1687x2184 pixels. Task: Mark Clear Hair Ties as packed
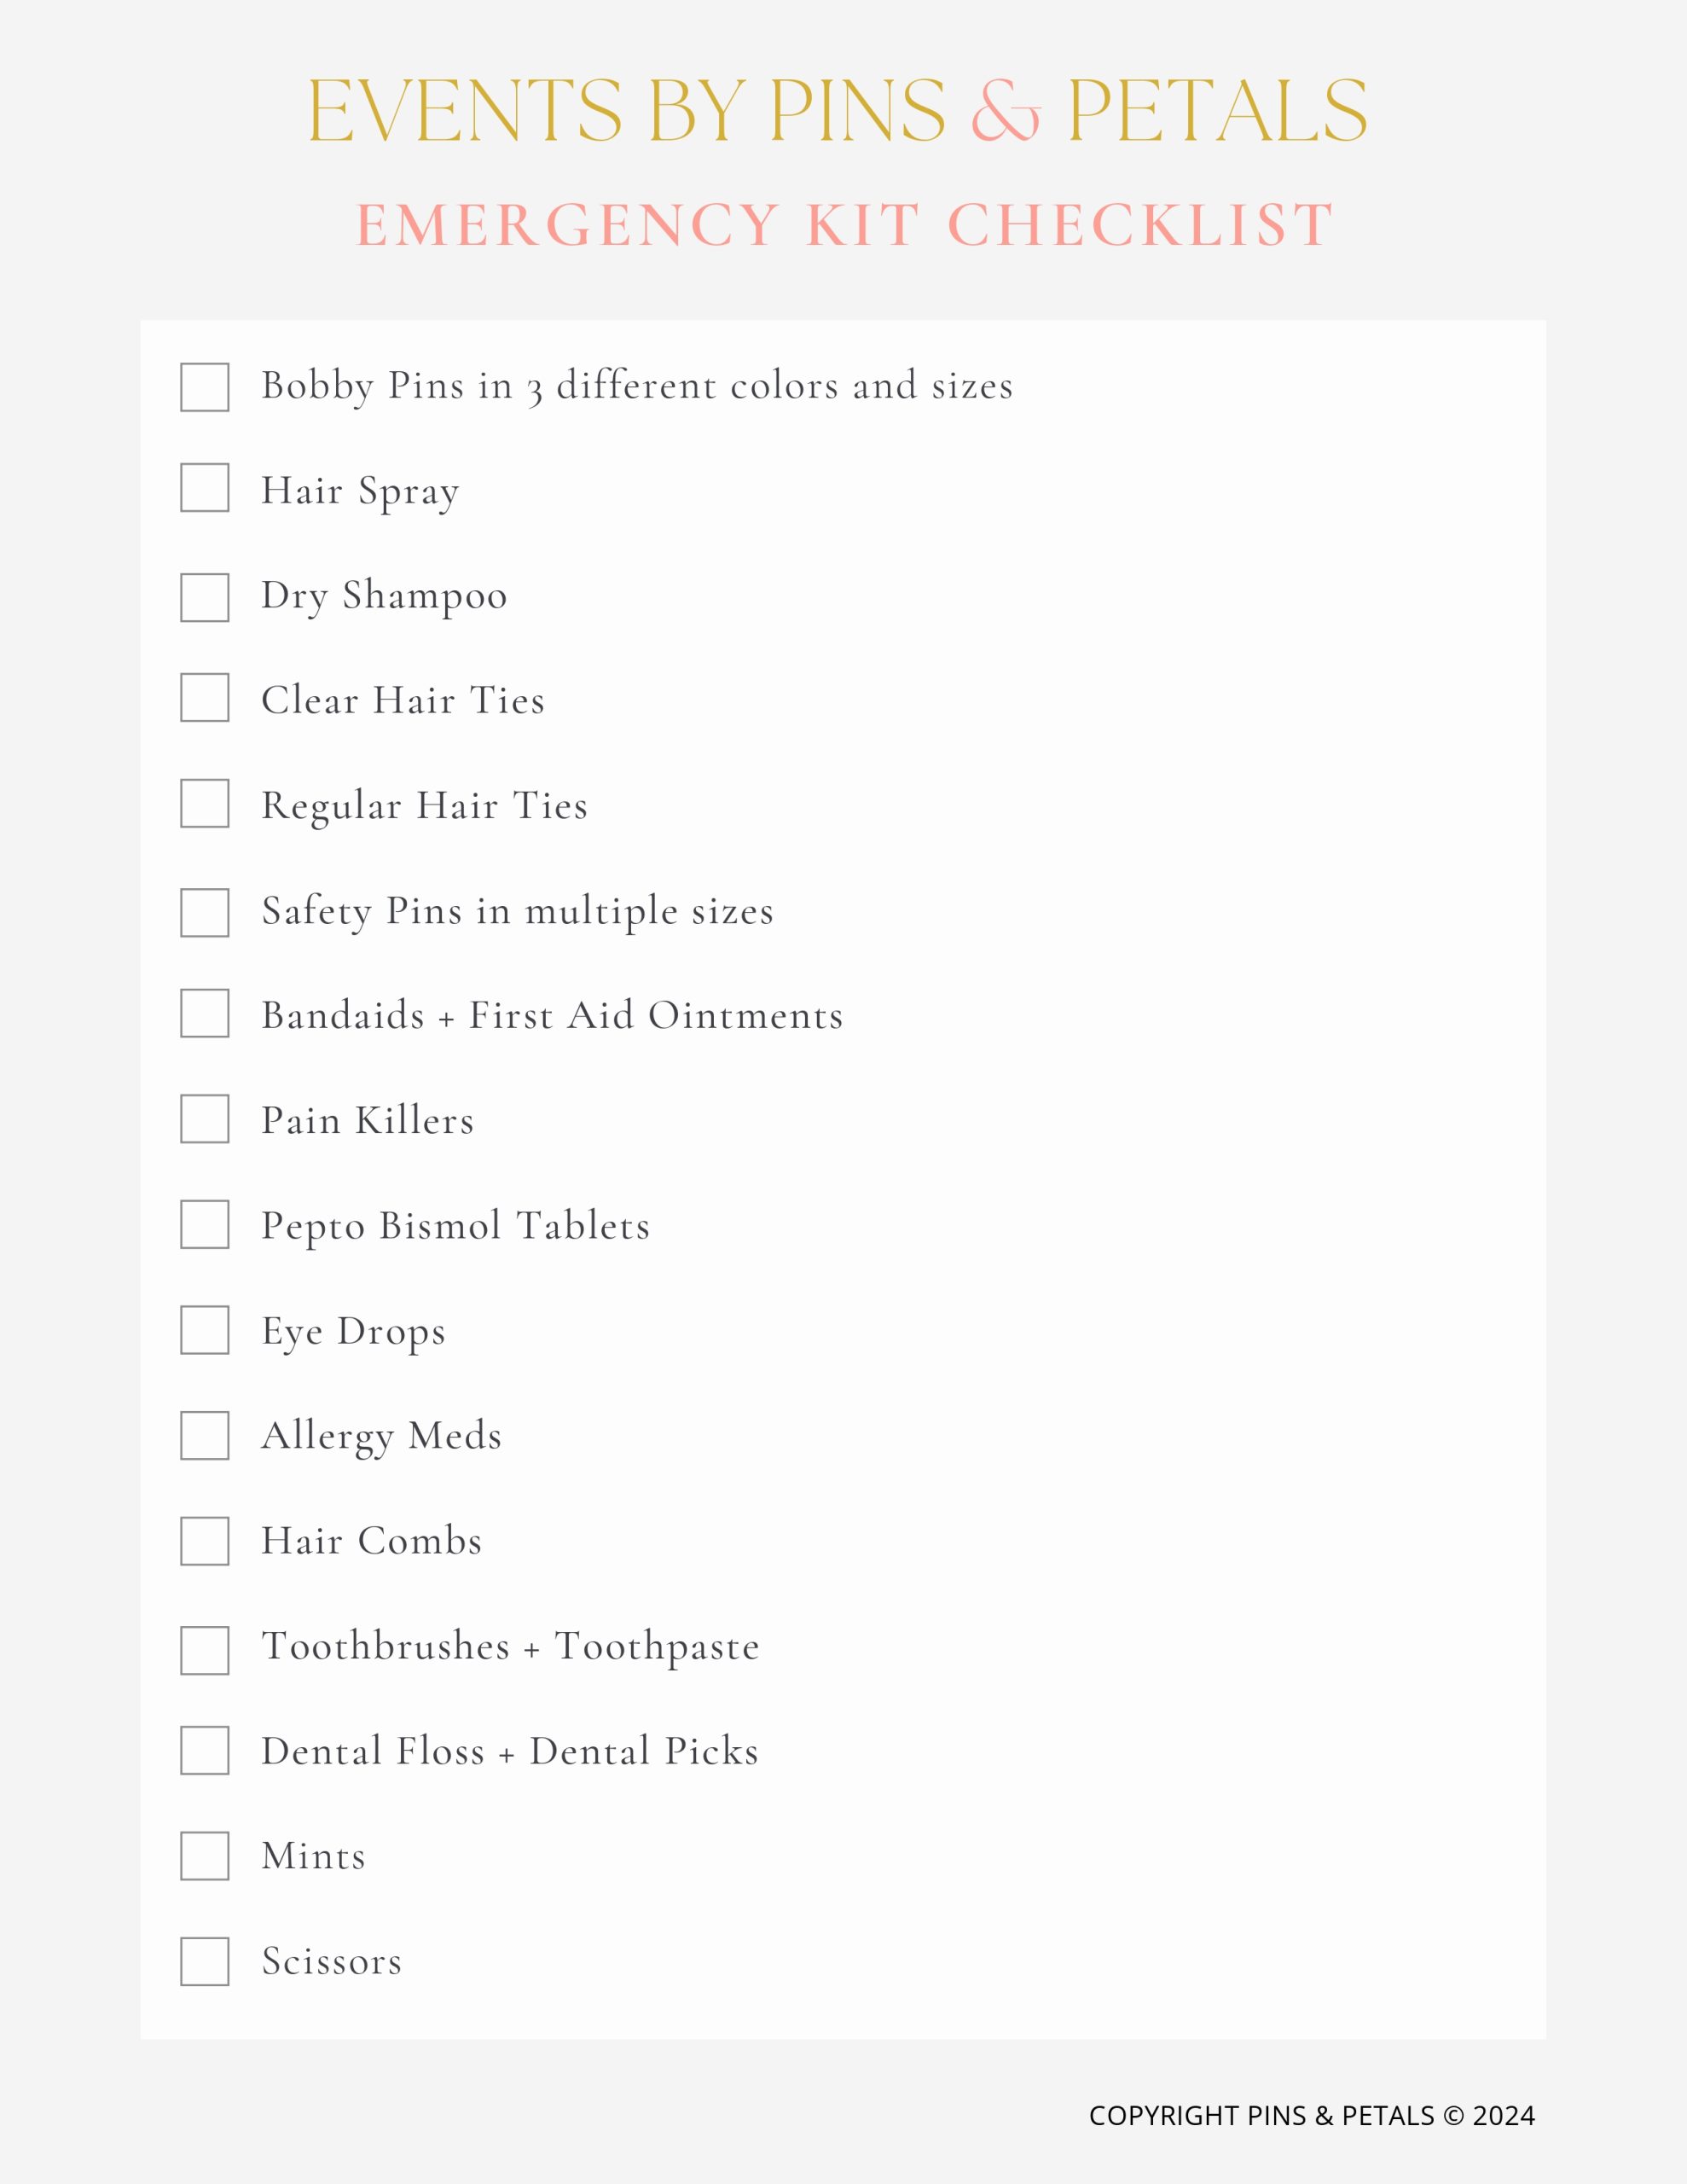coord(204,697)
